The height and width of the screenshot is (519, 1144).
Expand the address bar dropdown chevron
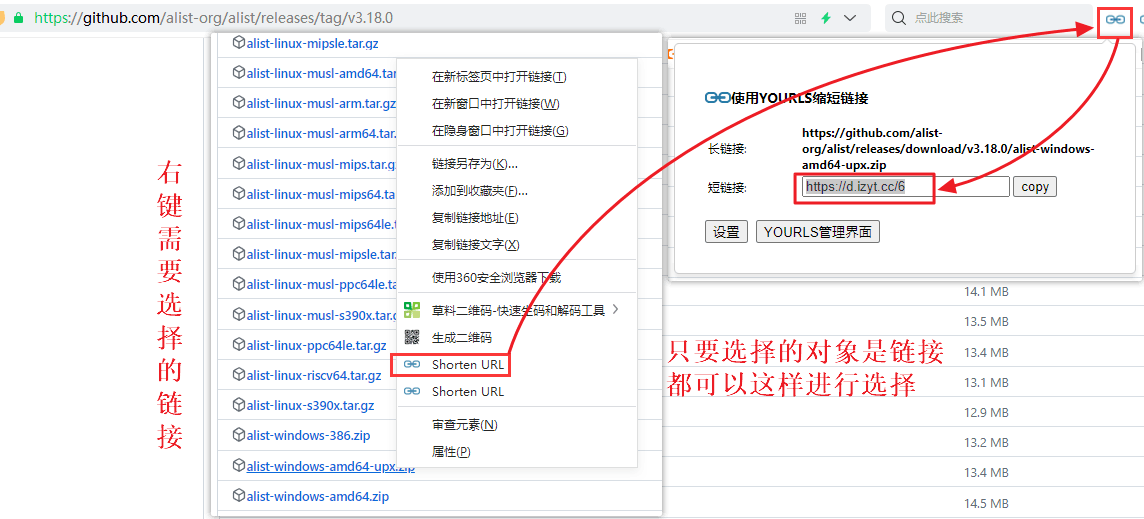(850, 18)
